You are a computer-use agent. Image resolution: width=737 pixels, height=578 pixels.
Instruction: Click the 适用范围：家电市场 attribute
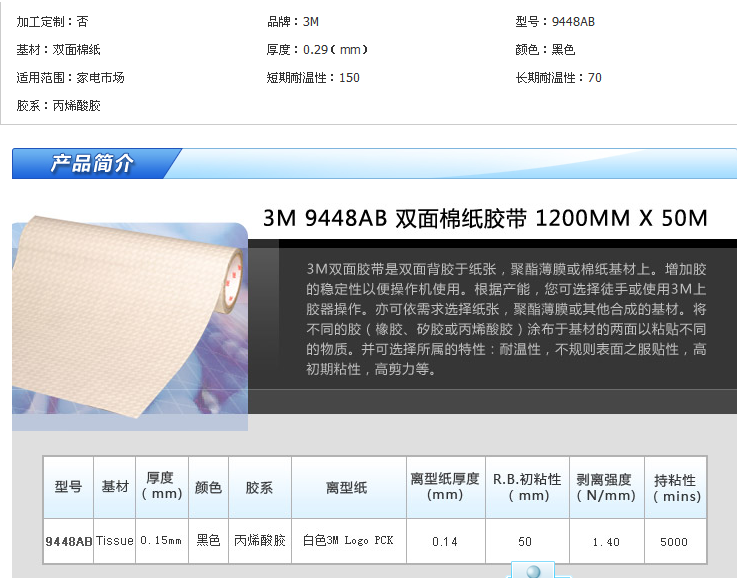tap(71, 78)
